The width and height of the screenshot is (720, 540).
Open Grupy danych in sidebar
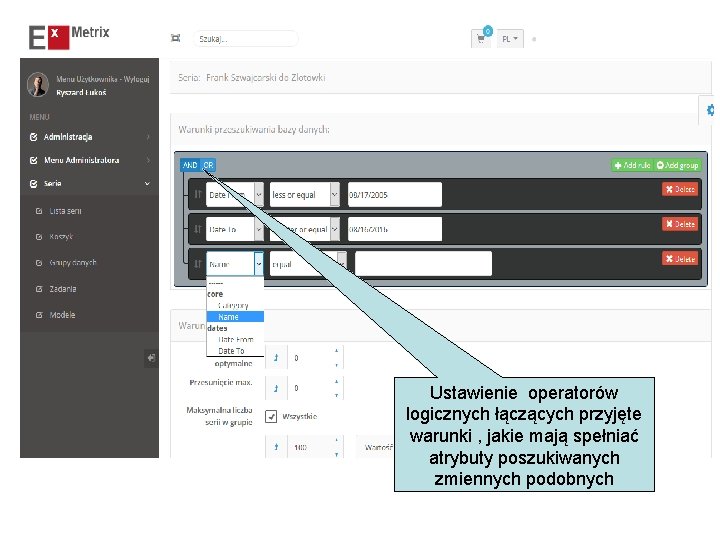(x=73, y=263)
